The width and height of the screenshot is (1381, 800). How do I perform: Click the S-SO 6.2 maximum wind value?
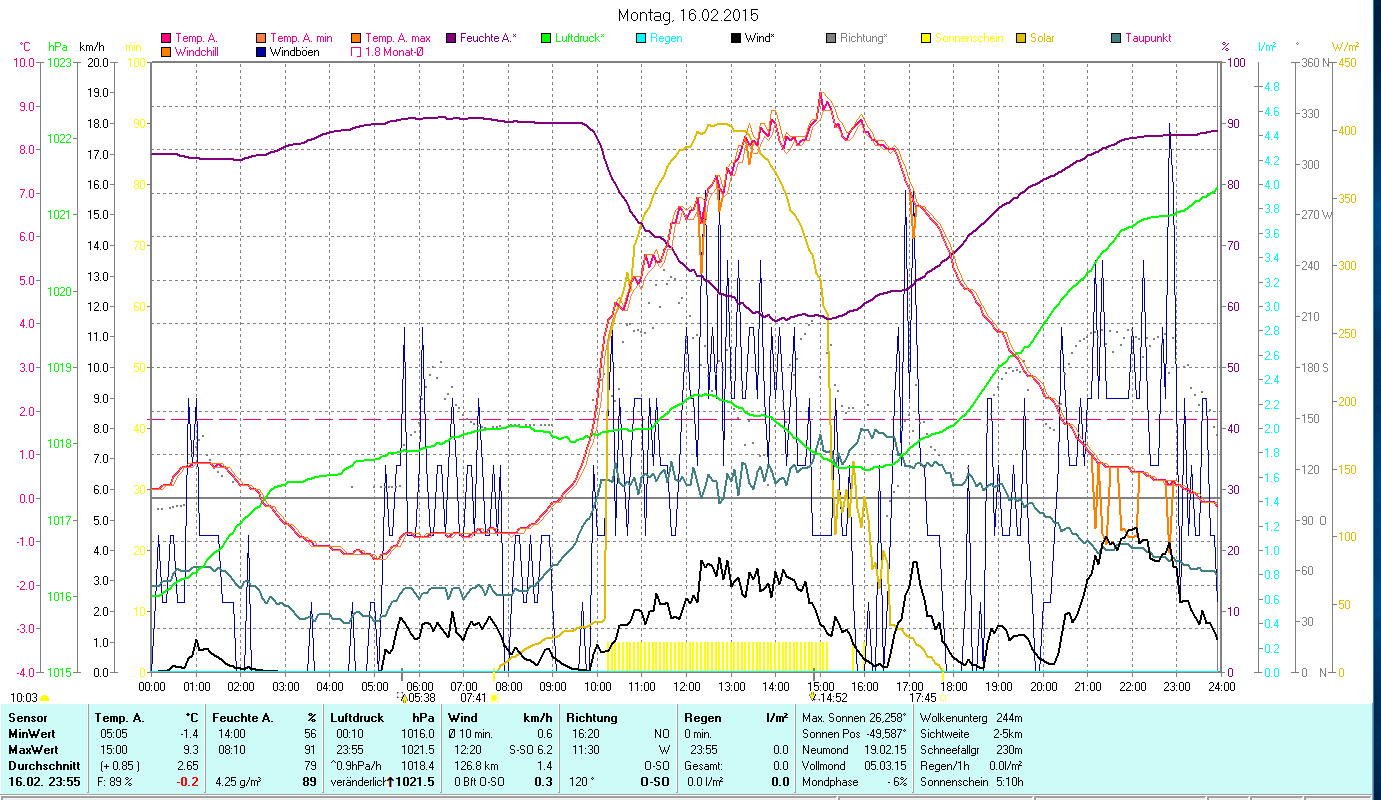coord(531,749)
